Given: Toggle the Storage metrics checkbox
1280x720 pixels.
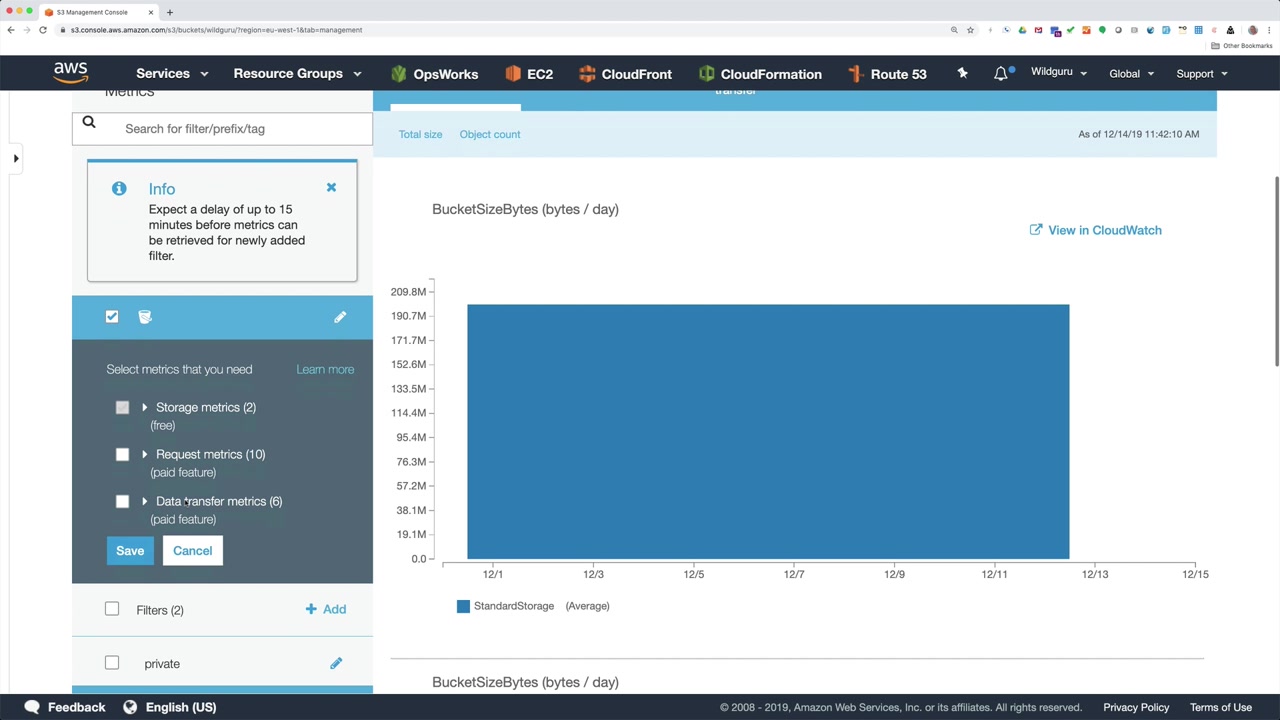Looking at the screenshot, I should click(x=122, y=407).
